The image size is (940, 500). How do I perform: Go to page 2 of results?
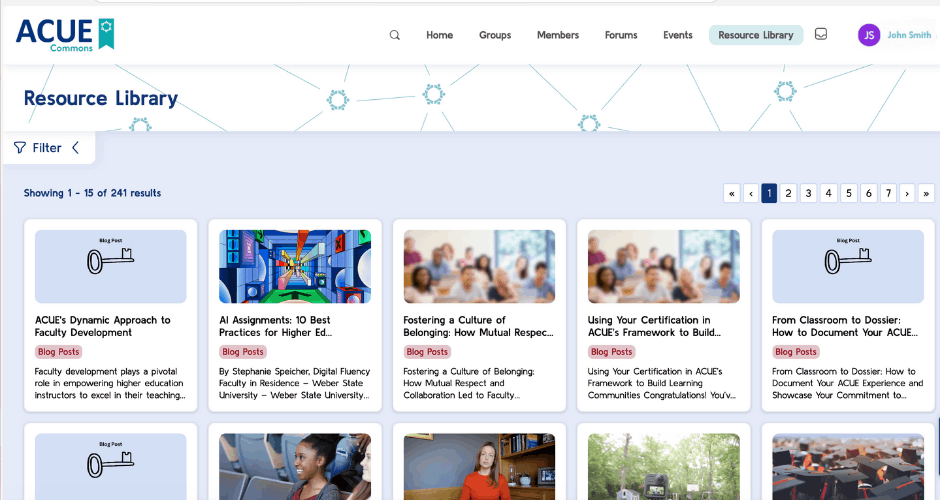click(x=788, y=193)
